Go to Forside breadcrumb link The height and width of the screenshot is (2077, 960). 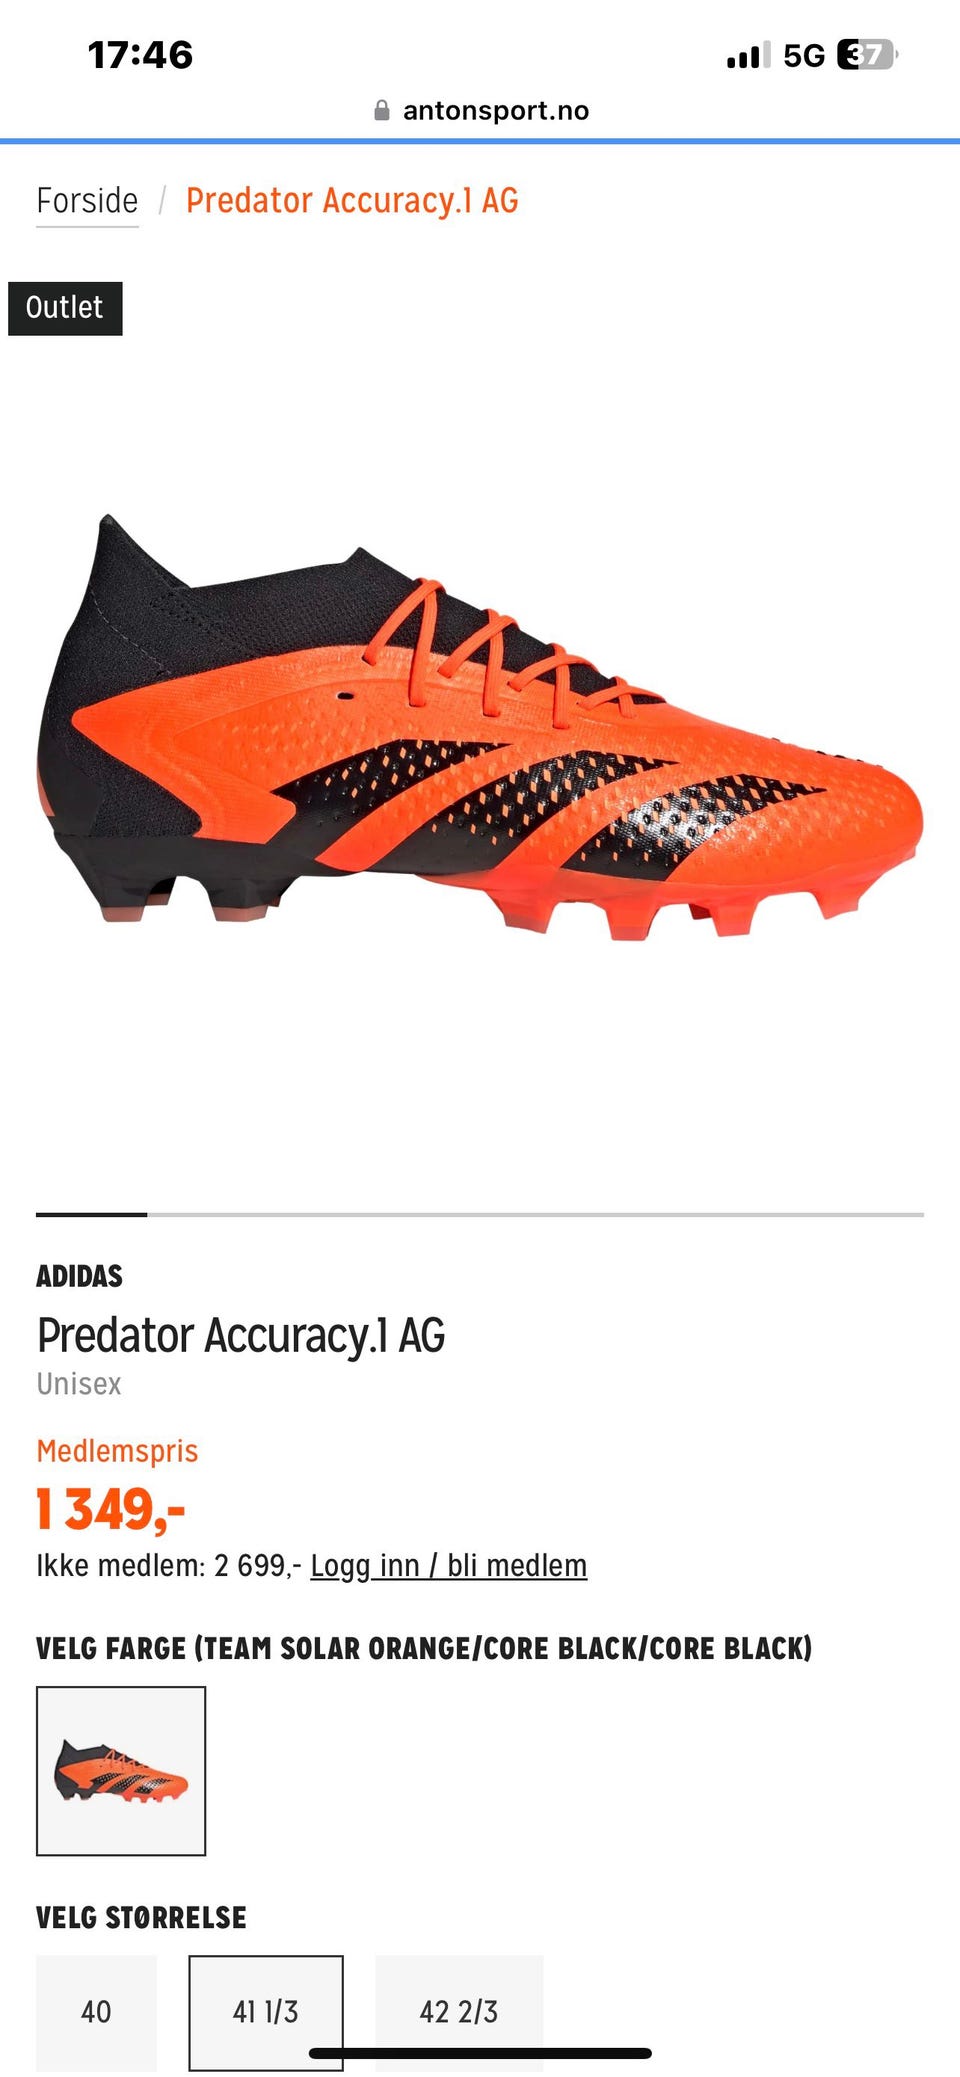(x=87, y=201)
